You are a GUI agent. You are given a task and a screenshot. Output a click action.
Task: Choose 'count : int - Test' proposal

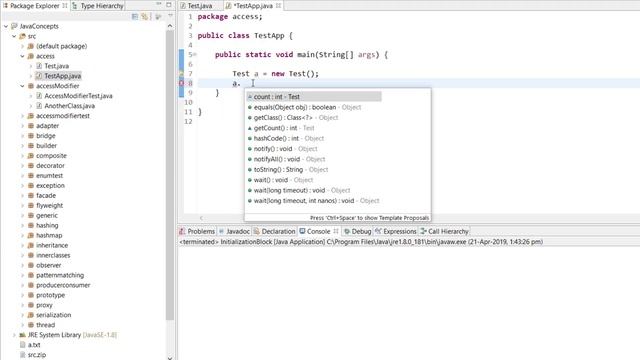[x=314, y=97]
